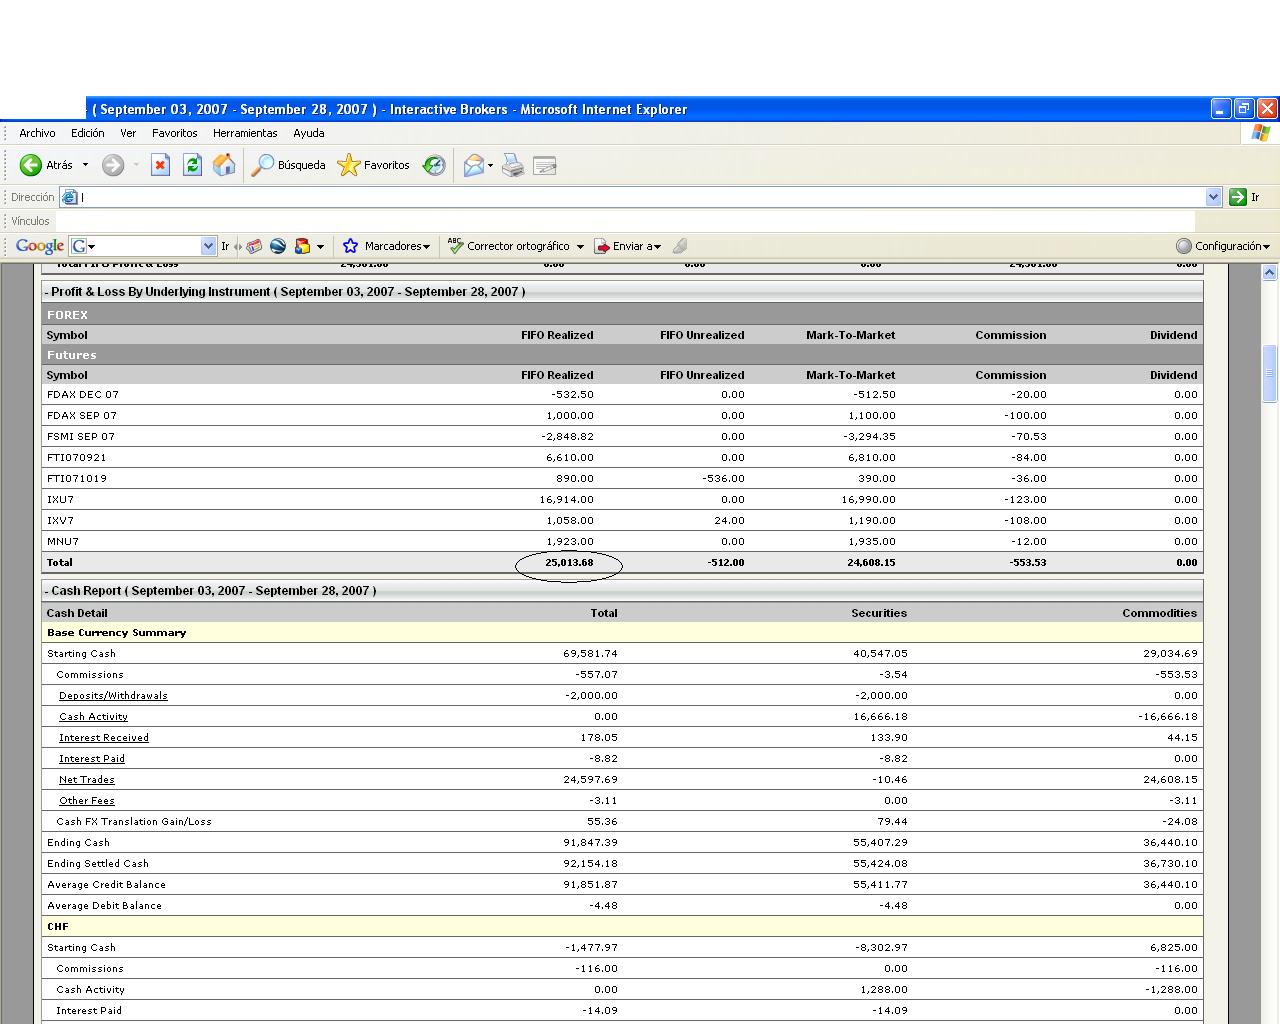Click the vertical scrollbar thumb

click(x=1270, y=373)
